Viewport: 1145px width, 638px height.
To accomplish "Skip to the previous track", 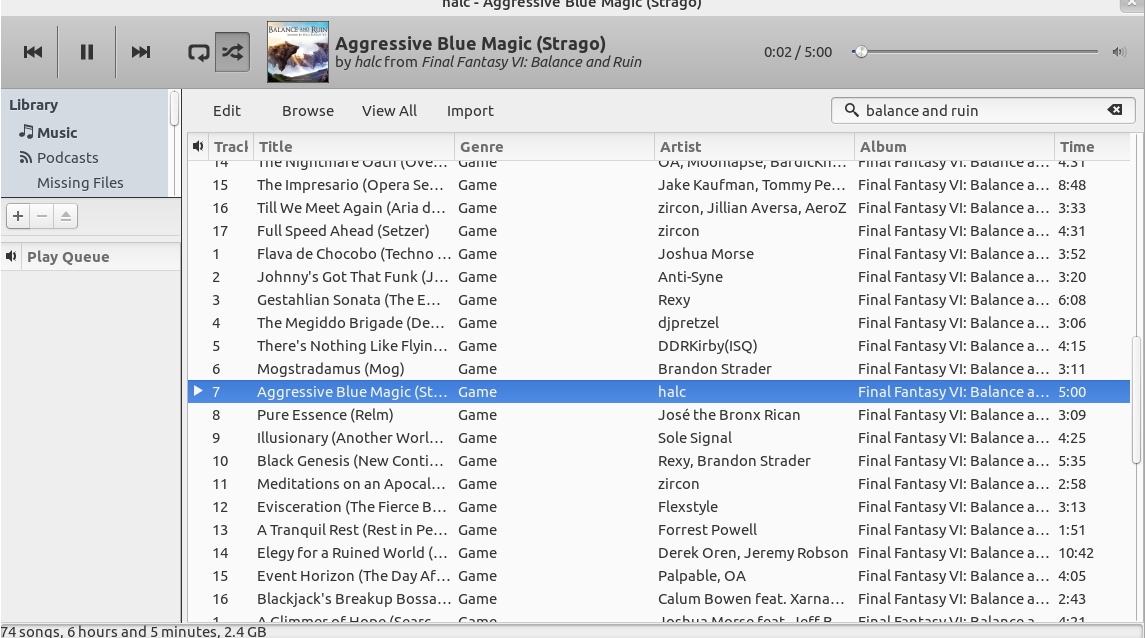I will (33, 52).
